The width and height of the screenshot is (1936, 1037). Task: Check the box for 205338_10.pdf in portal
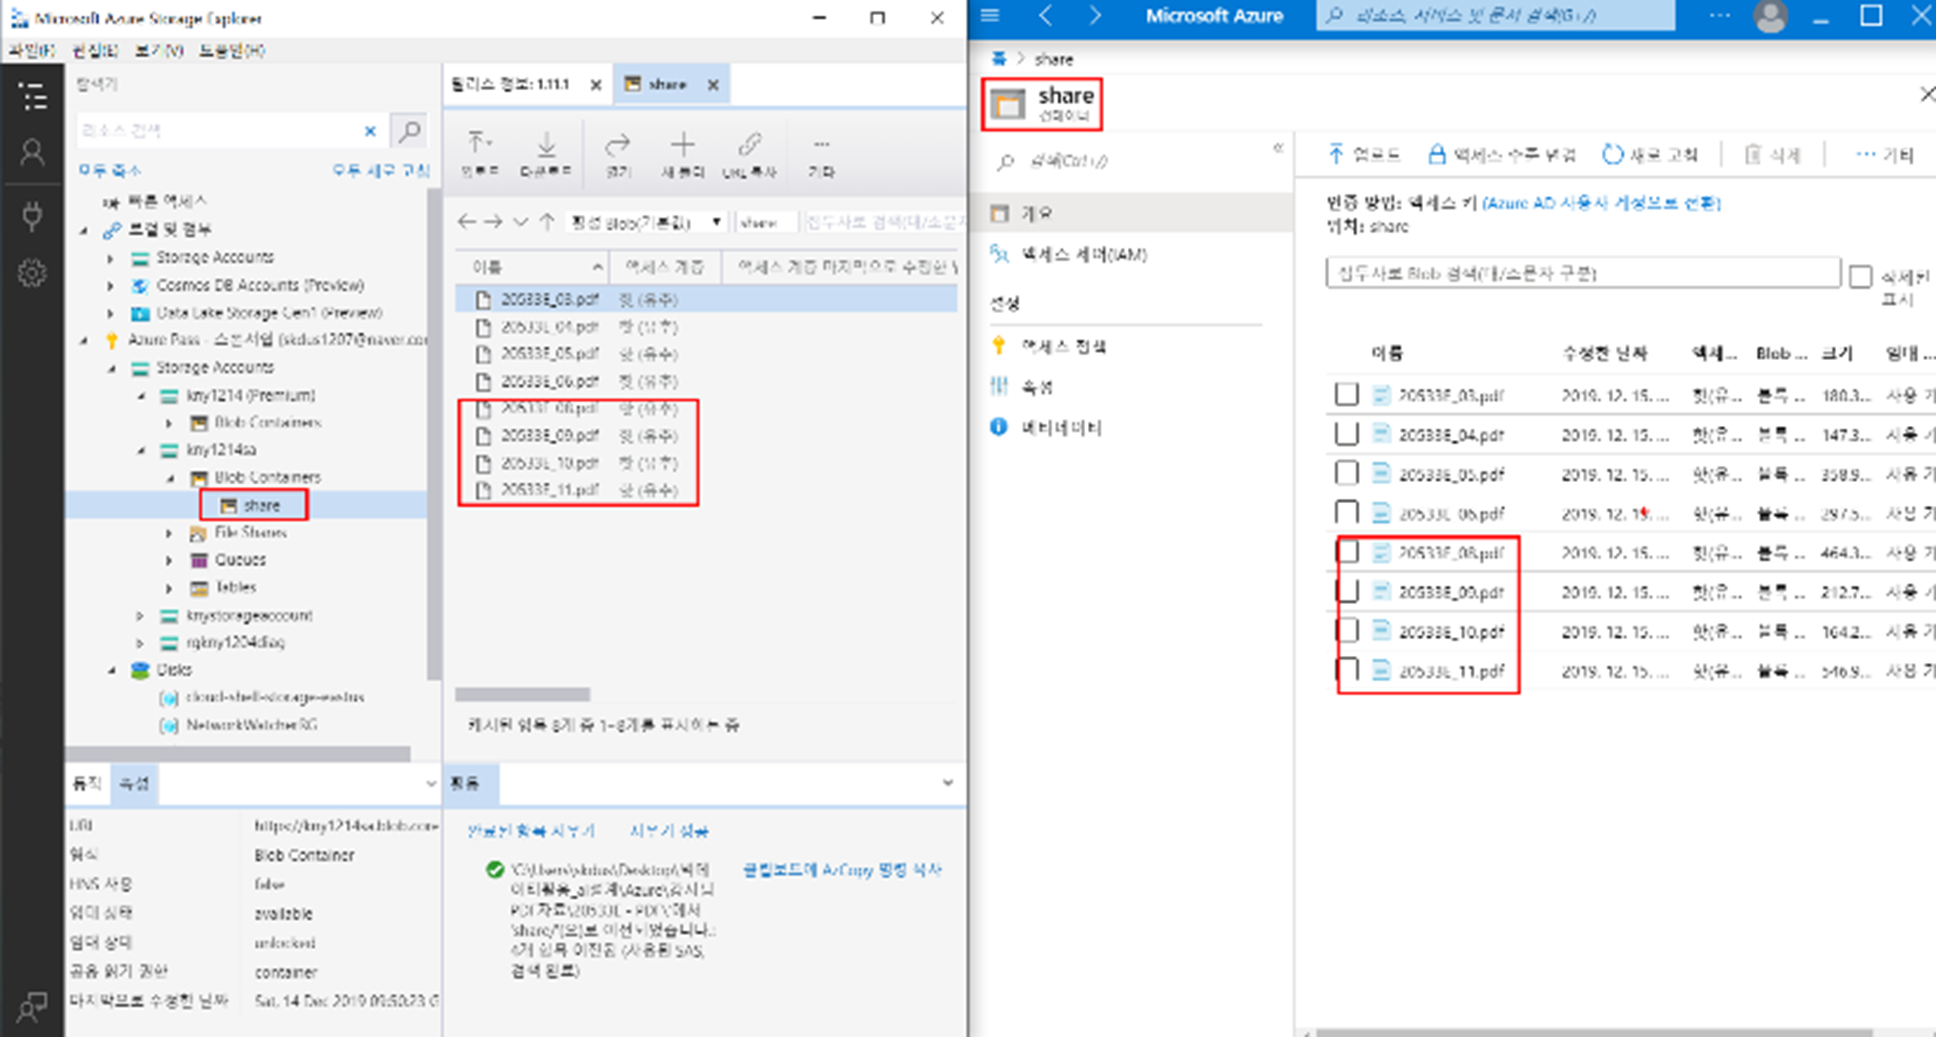tap(1347, 631)
